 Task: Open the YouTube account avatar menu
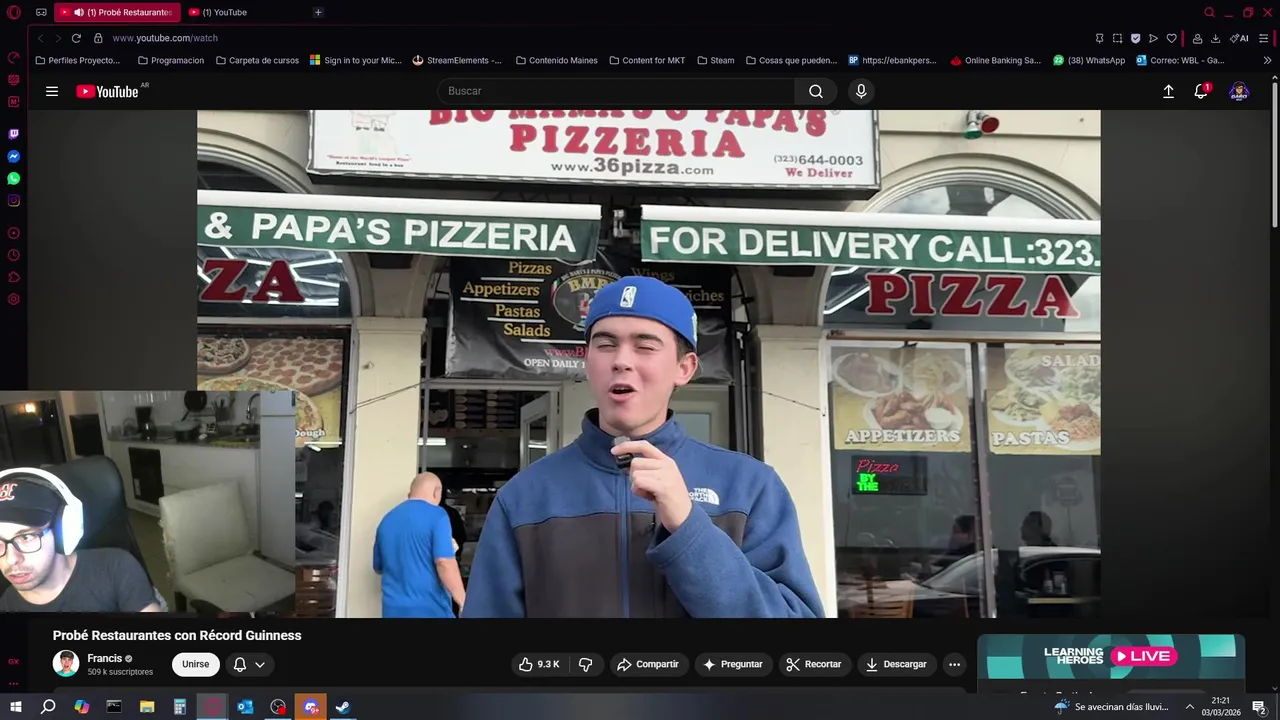coord(1239,91)
